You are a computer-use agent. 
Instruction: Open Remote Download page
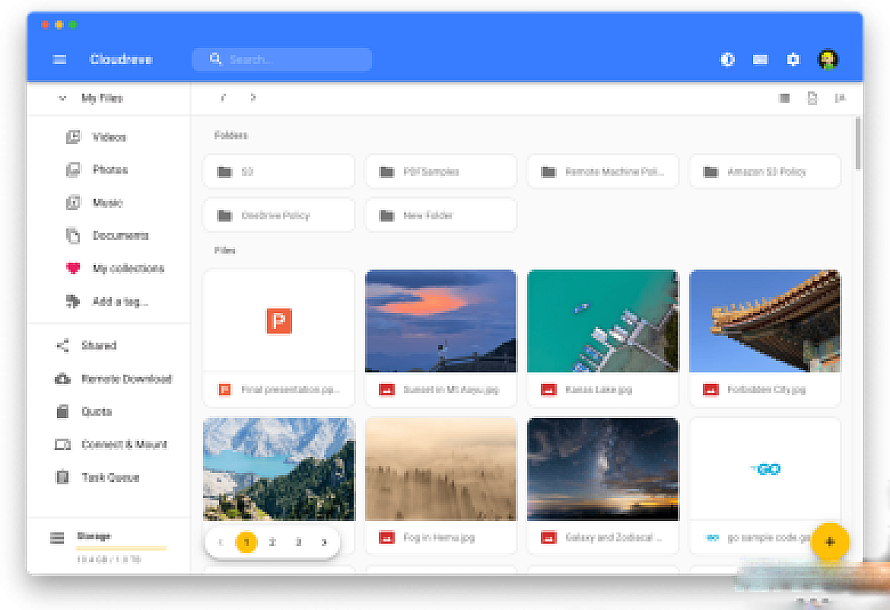[126, 379]
